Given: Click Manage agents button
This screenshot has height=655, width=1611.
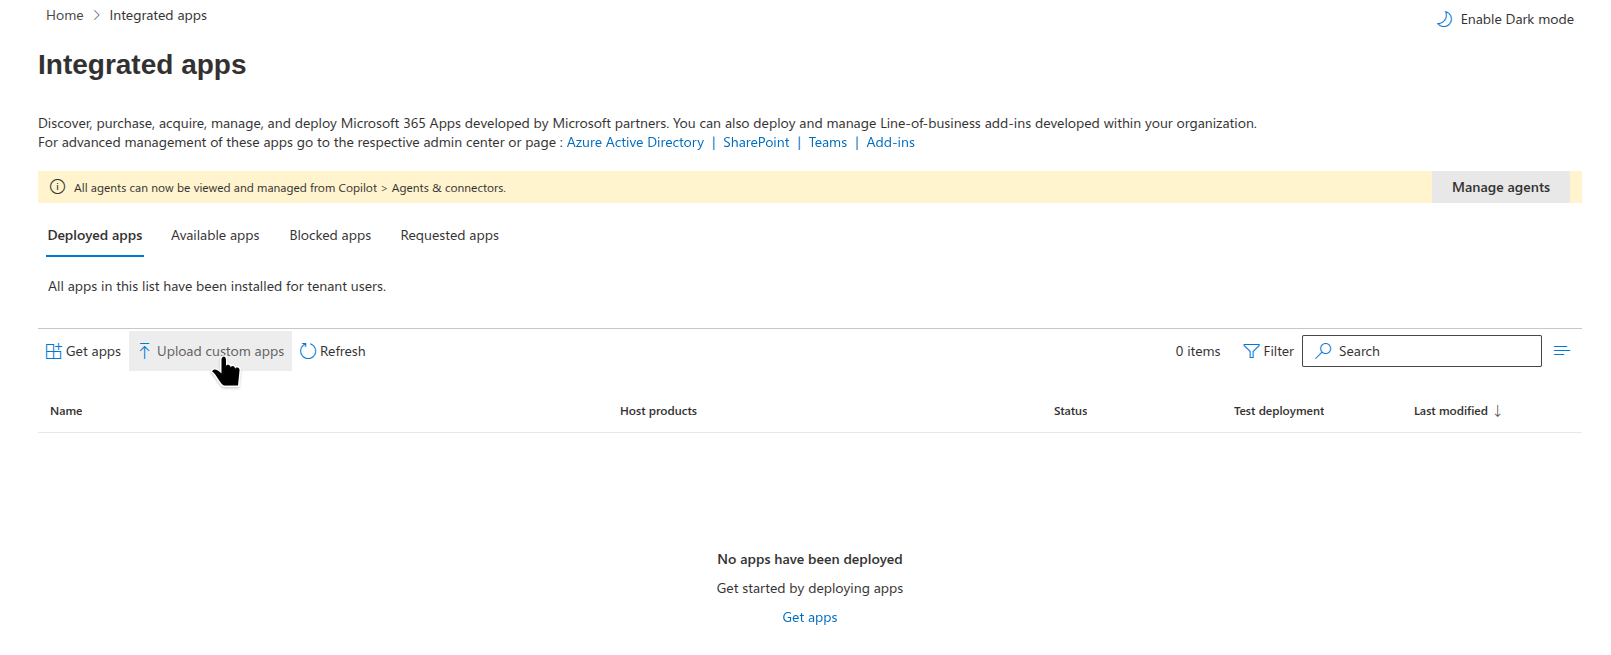Looking at the screenshot, I should click(1500, 187).
